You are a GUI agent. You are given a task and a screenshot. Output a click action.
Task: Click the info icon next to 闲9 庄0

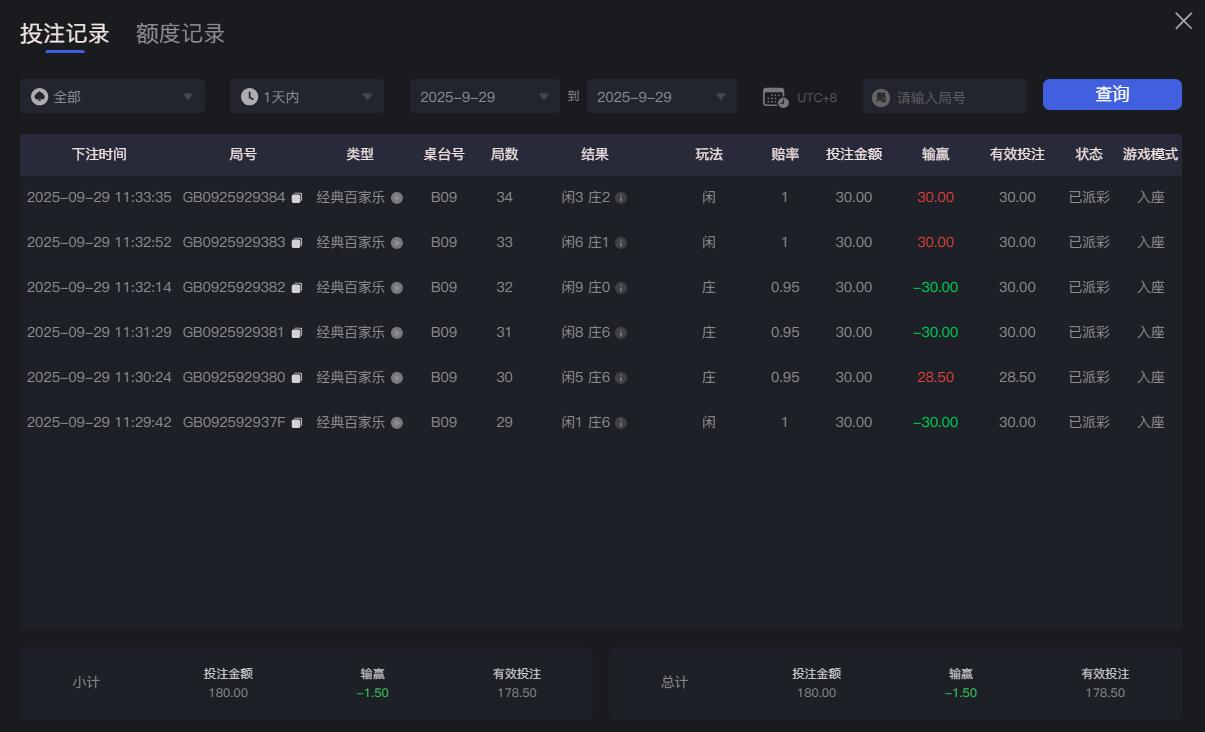coord(623,287)
